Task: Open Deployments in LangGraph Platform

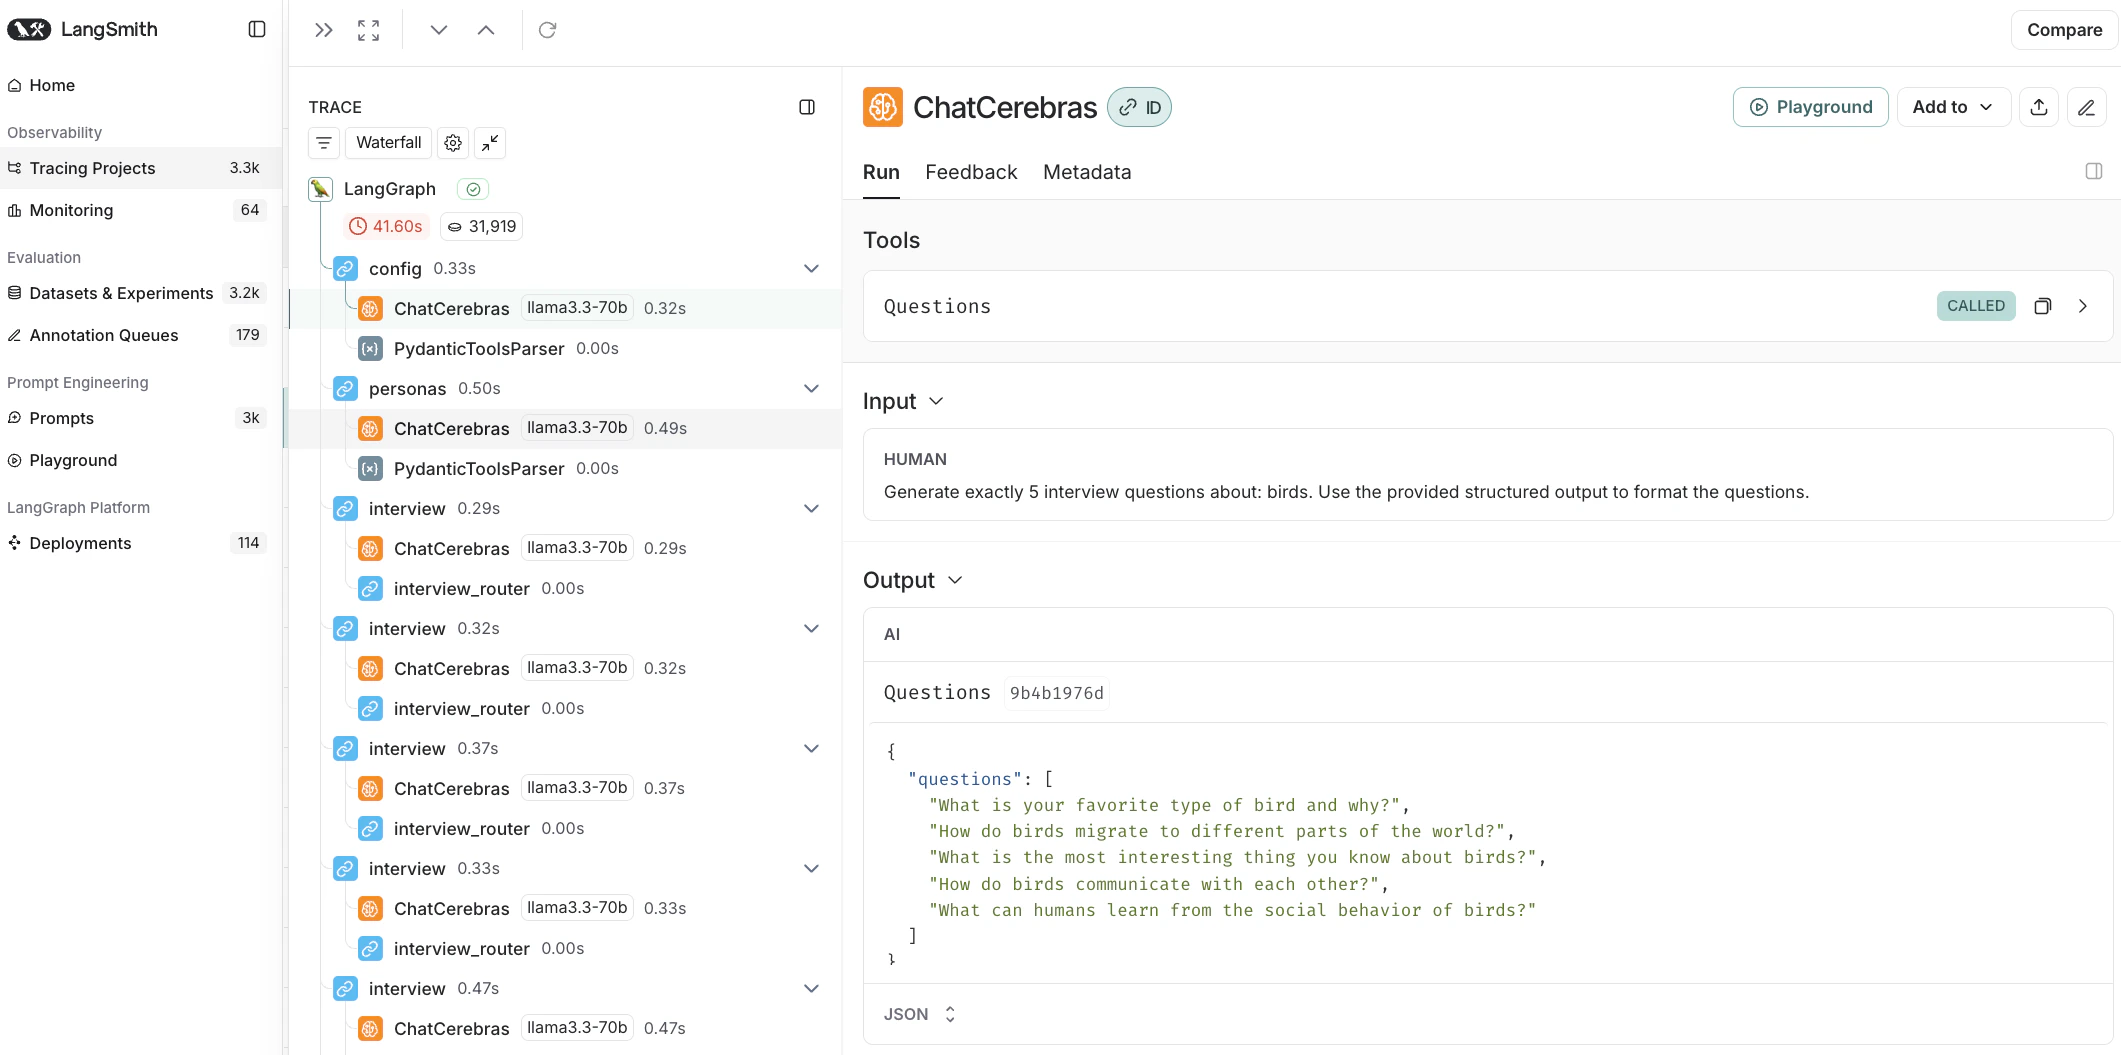Action: tap(141, 543)
